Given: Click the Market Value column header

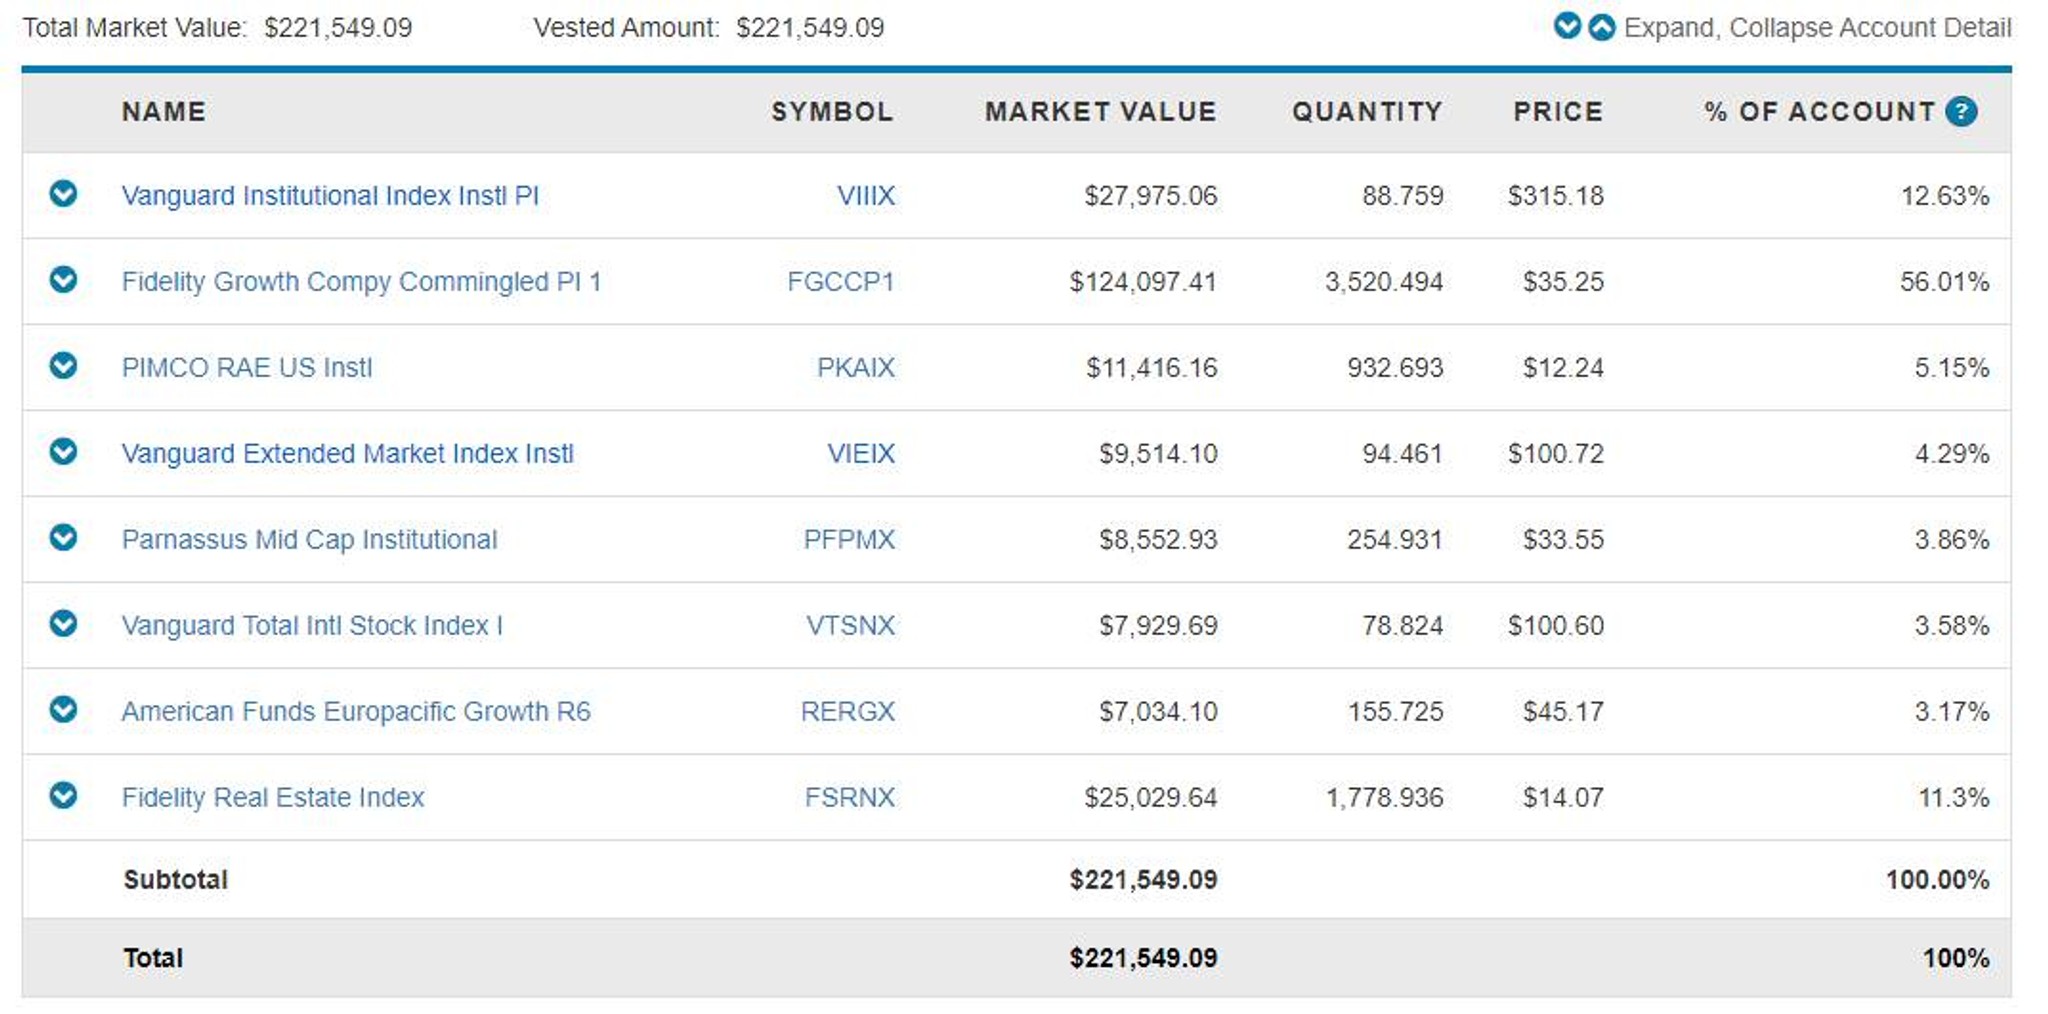Looking at the screenshot, I should point(1101,111).
